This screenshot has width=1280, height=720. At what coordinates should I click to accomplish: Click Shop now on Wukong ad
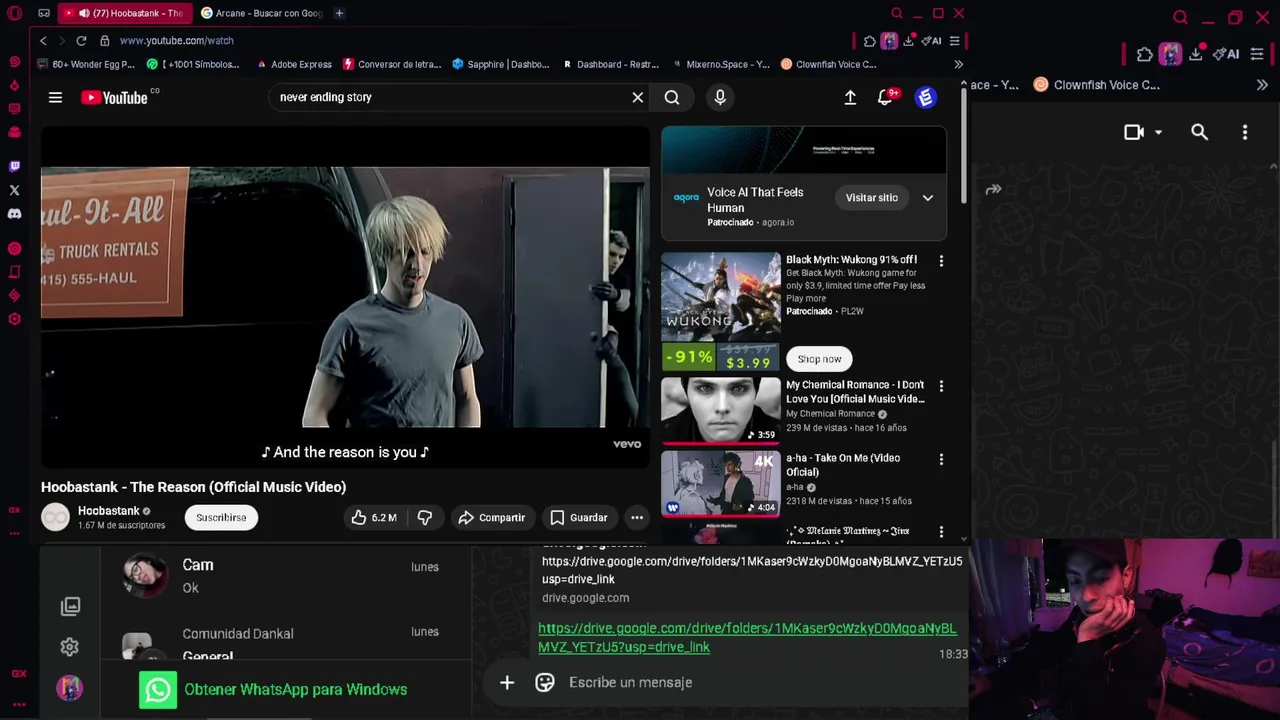tap(819, 359)
